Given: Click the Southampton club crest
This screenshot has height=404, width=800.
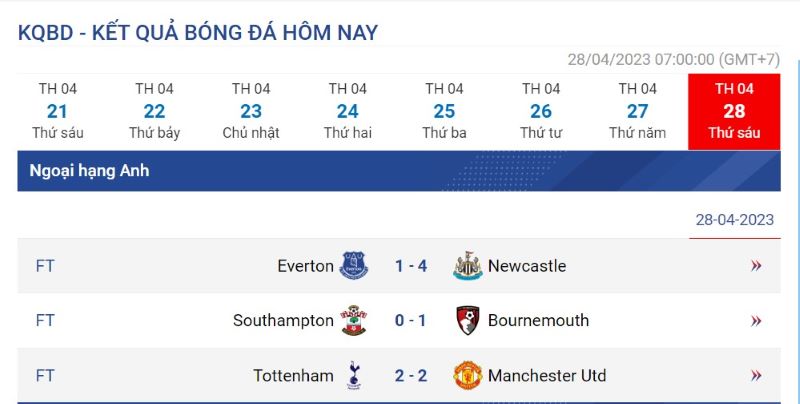Looking at the screenshot, I should (x=353, y=321).
